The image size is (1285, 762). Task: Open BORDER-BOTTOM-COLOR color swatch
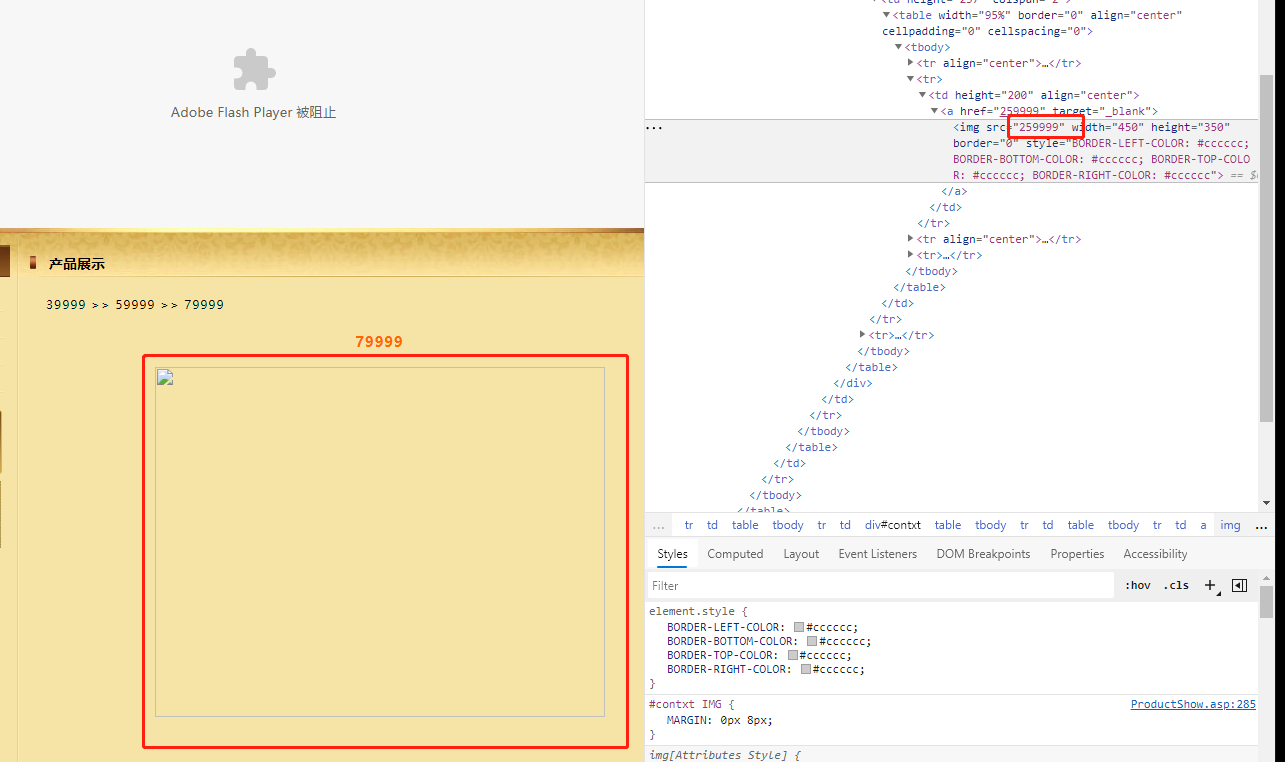click(x=812, y=641)
